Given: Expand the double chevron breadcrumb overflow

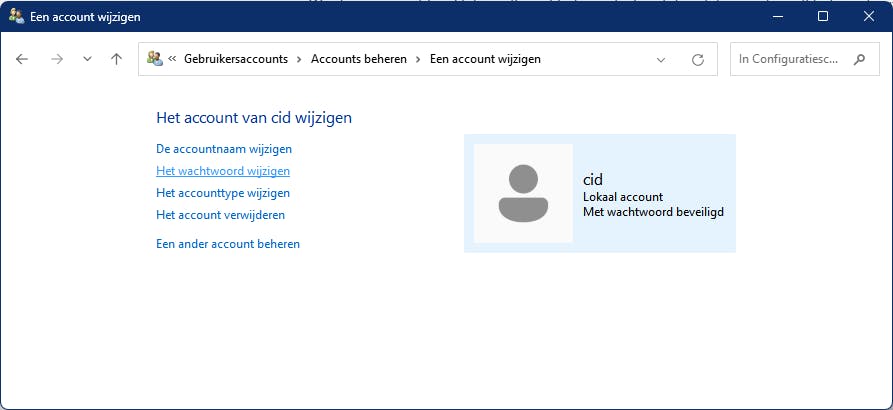Looking at the screenshot, I should [173, 59].
